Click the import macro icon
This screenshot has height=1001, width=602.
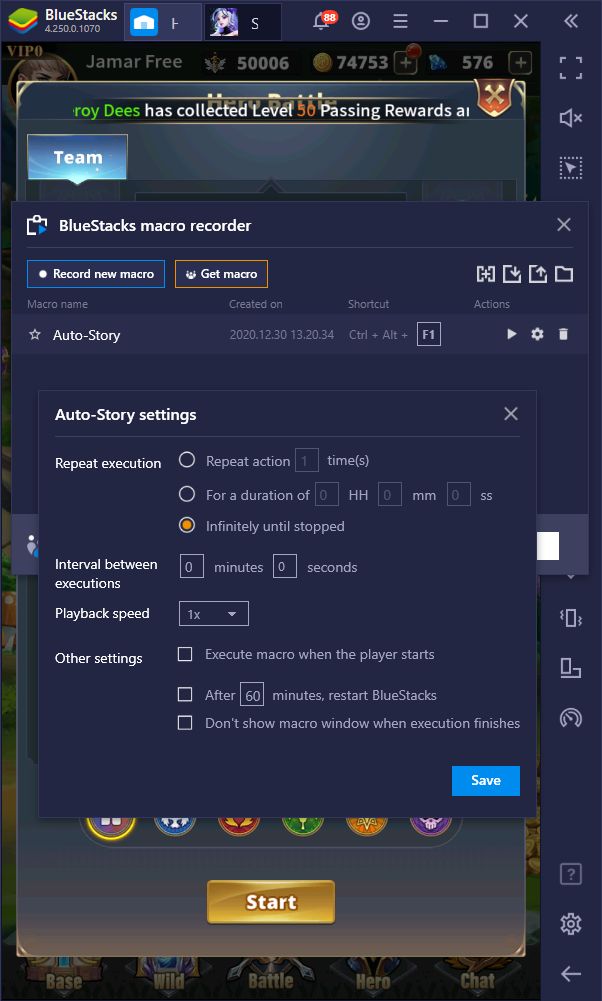[x=511, y=274]
